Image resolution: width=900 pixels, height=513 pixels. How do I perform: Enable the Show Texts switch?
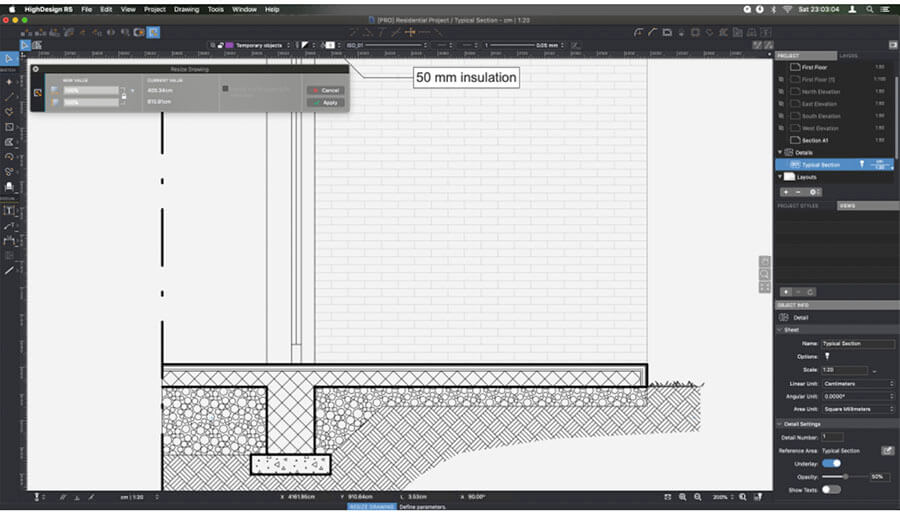pos(830,489)
